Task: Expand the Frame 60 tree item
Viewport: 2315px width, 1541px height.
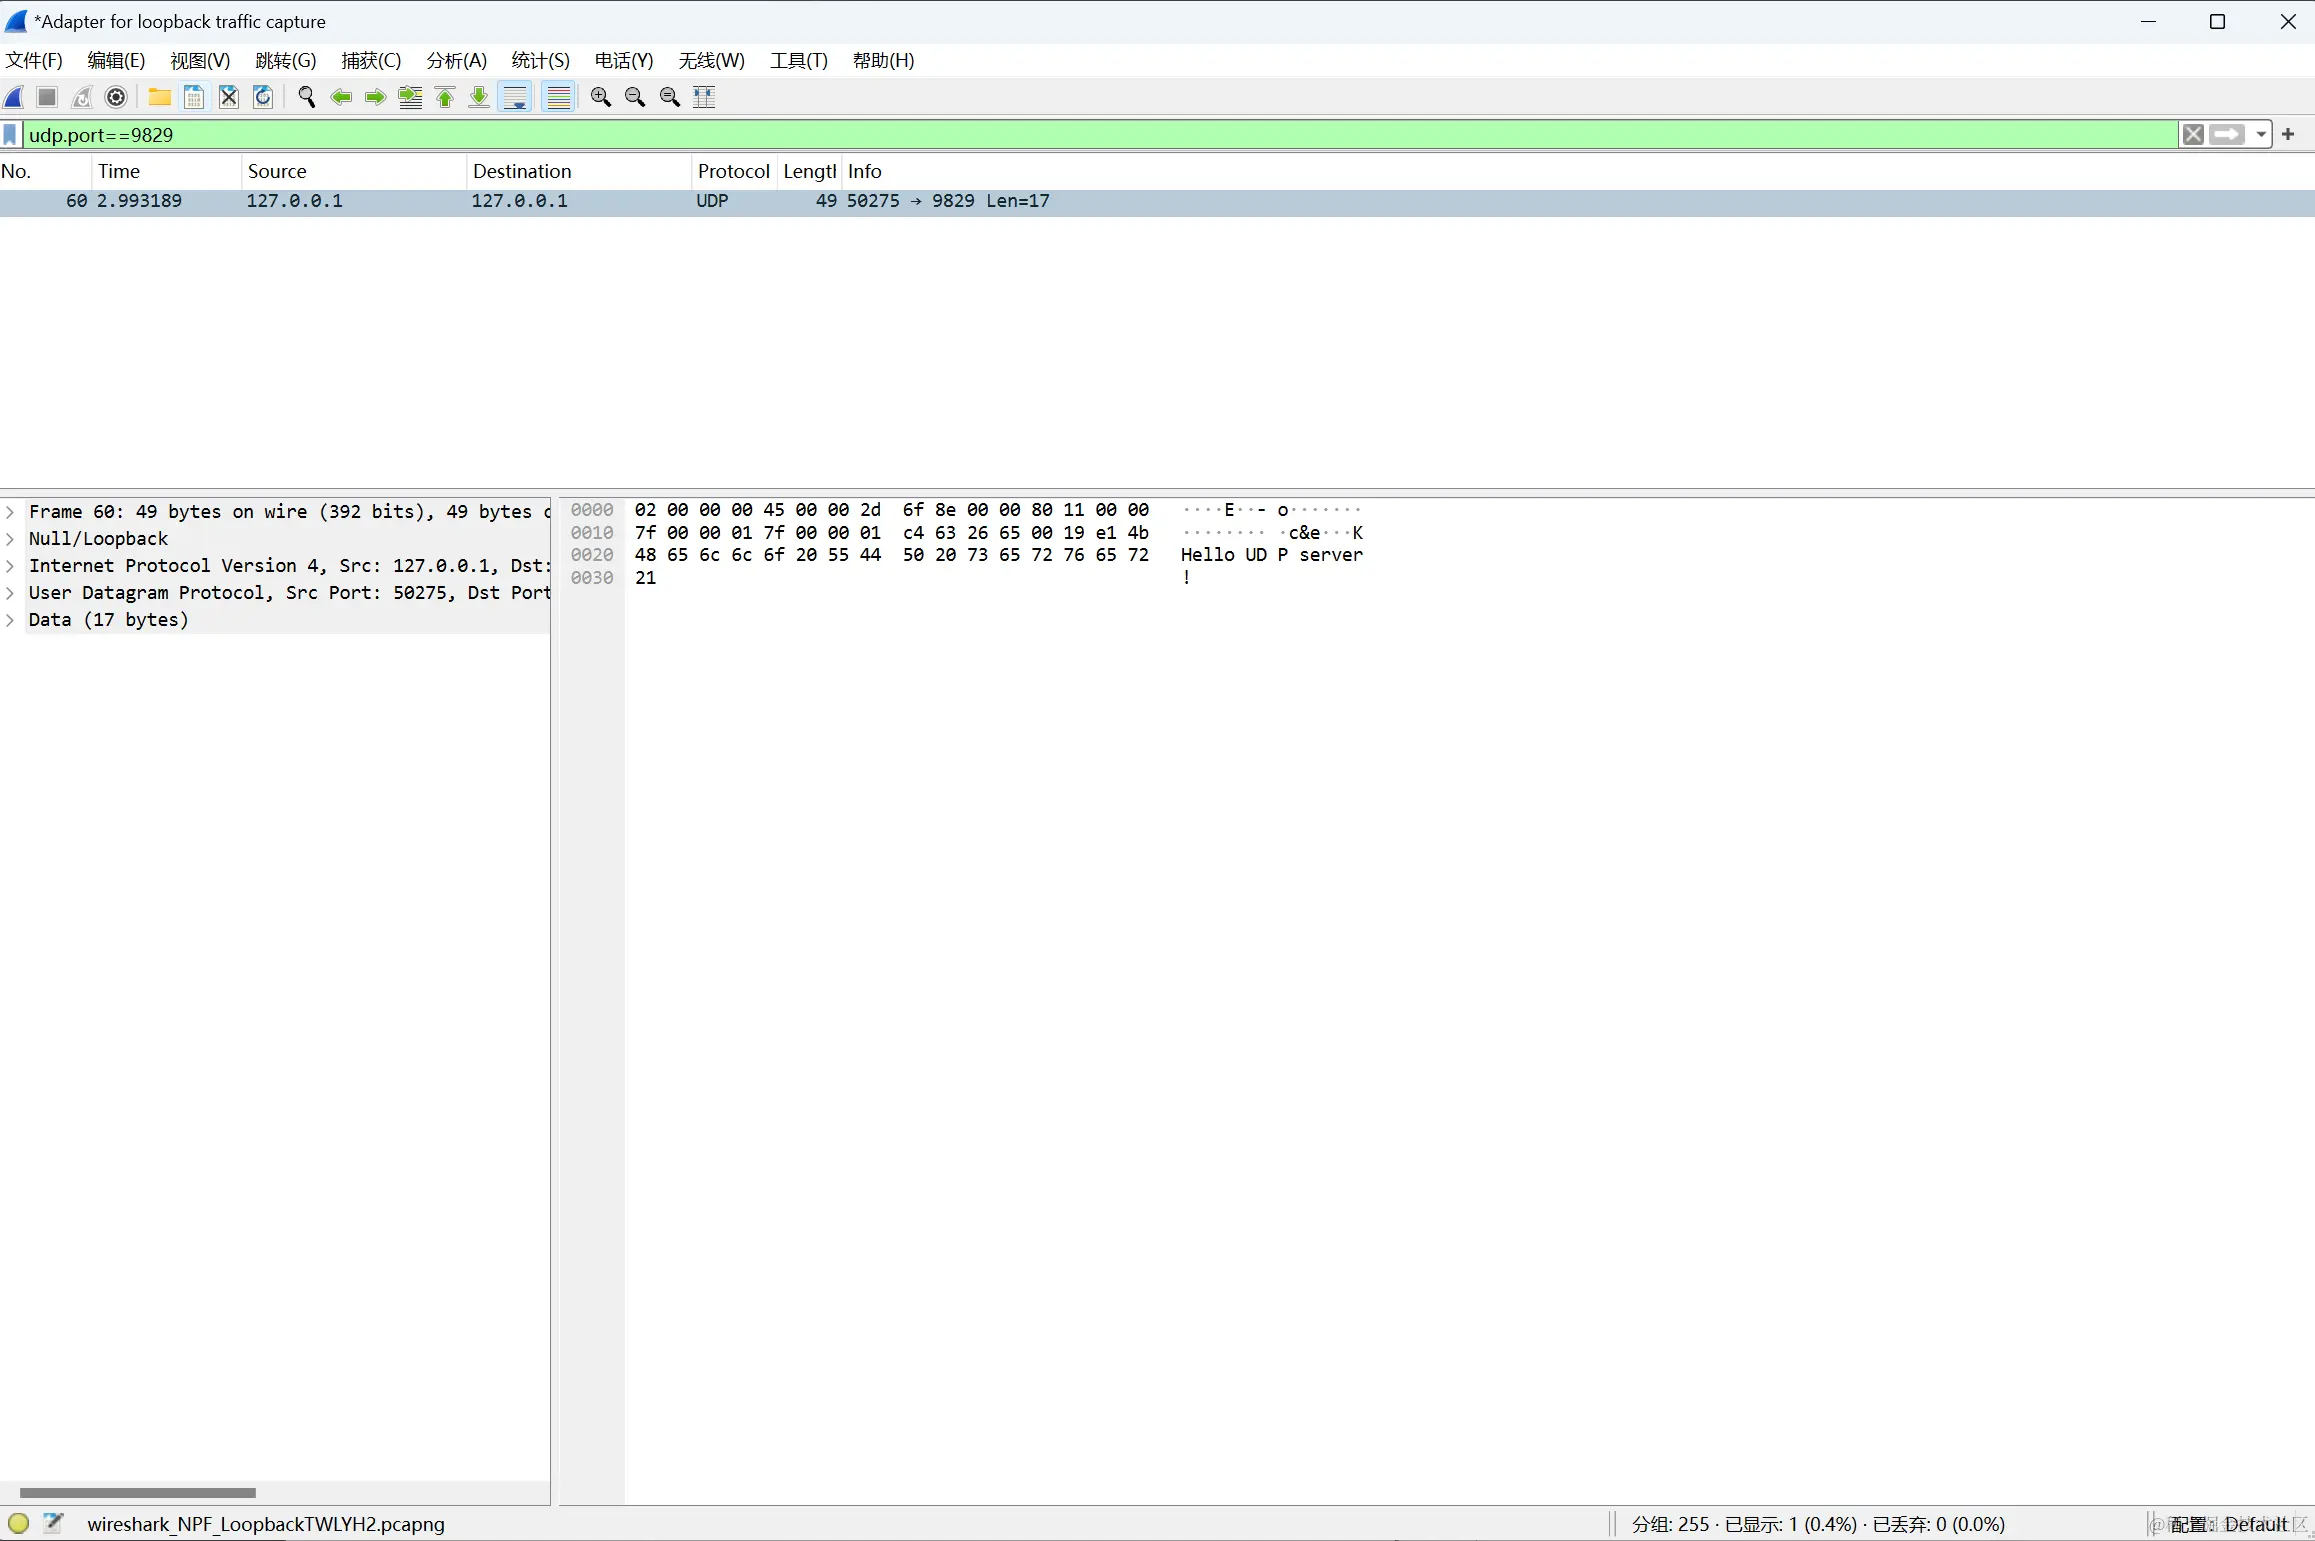Action: tap(10, 512)
